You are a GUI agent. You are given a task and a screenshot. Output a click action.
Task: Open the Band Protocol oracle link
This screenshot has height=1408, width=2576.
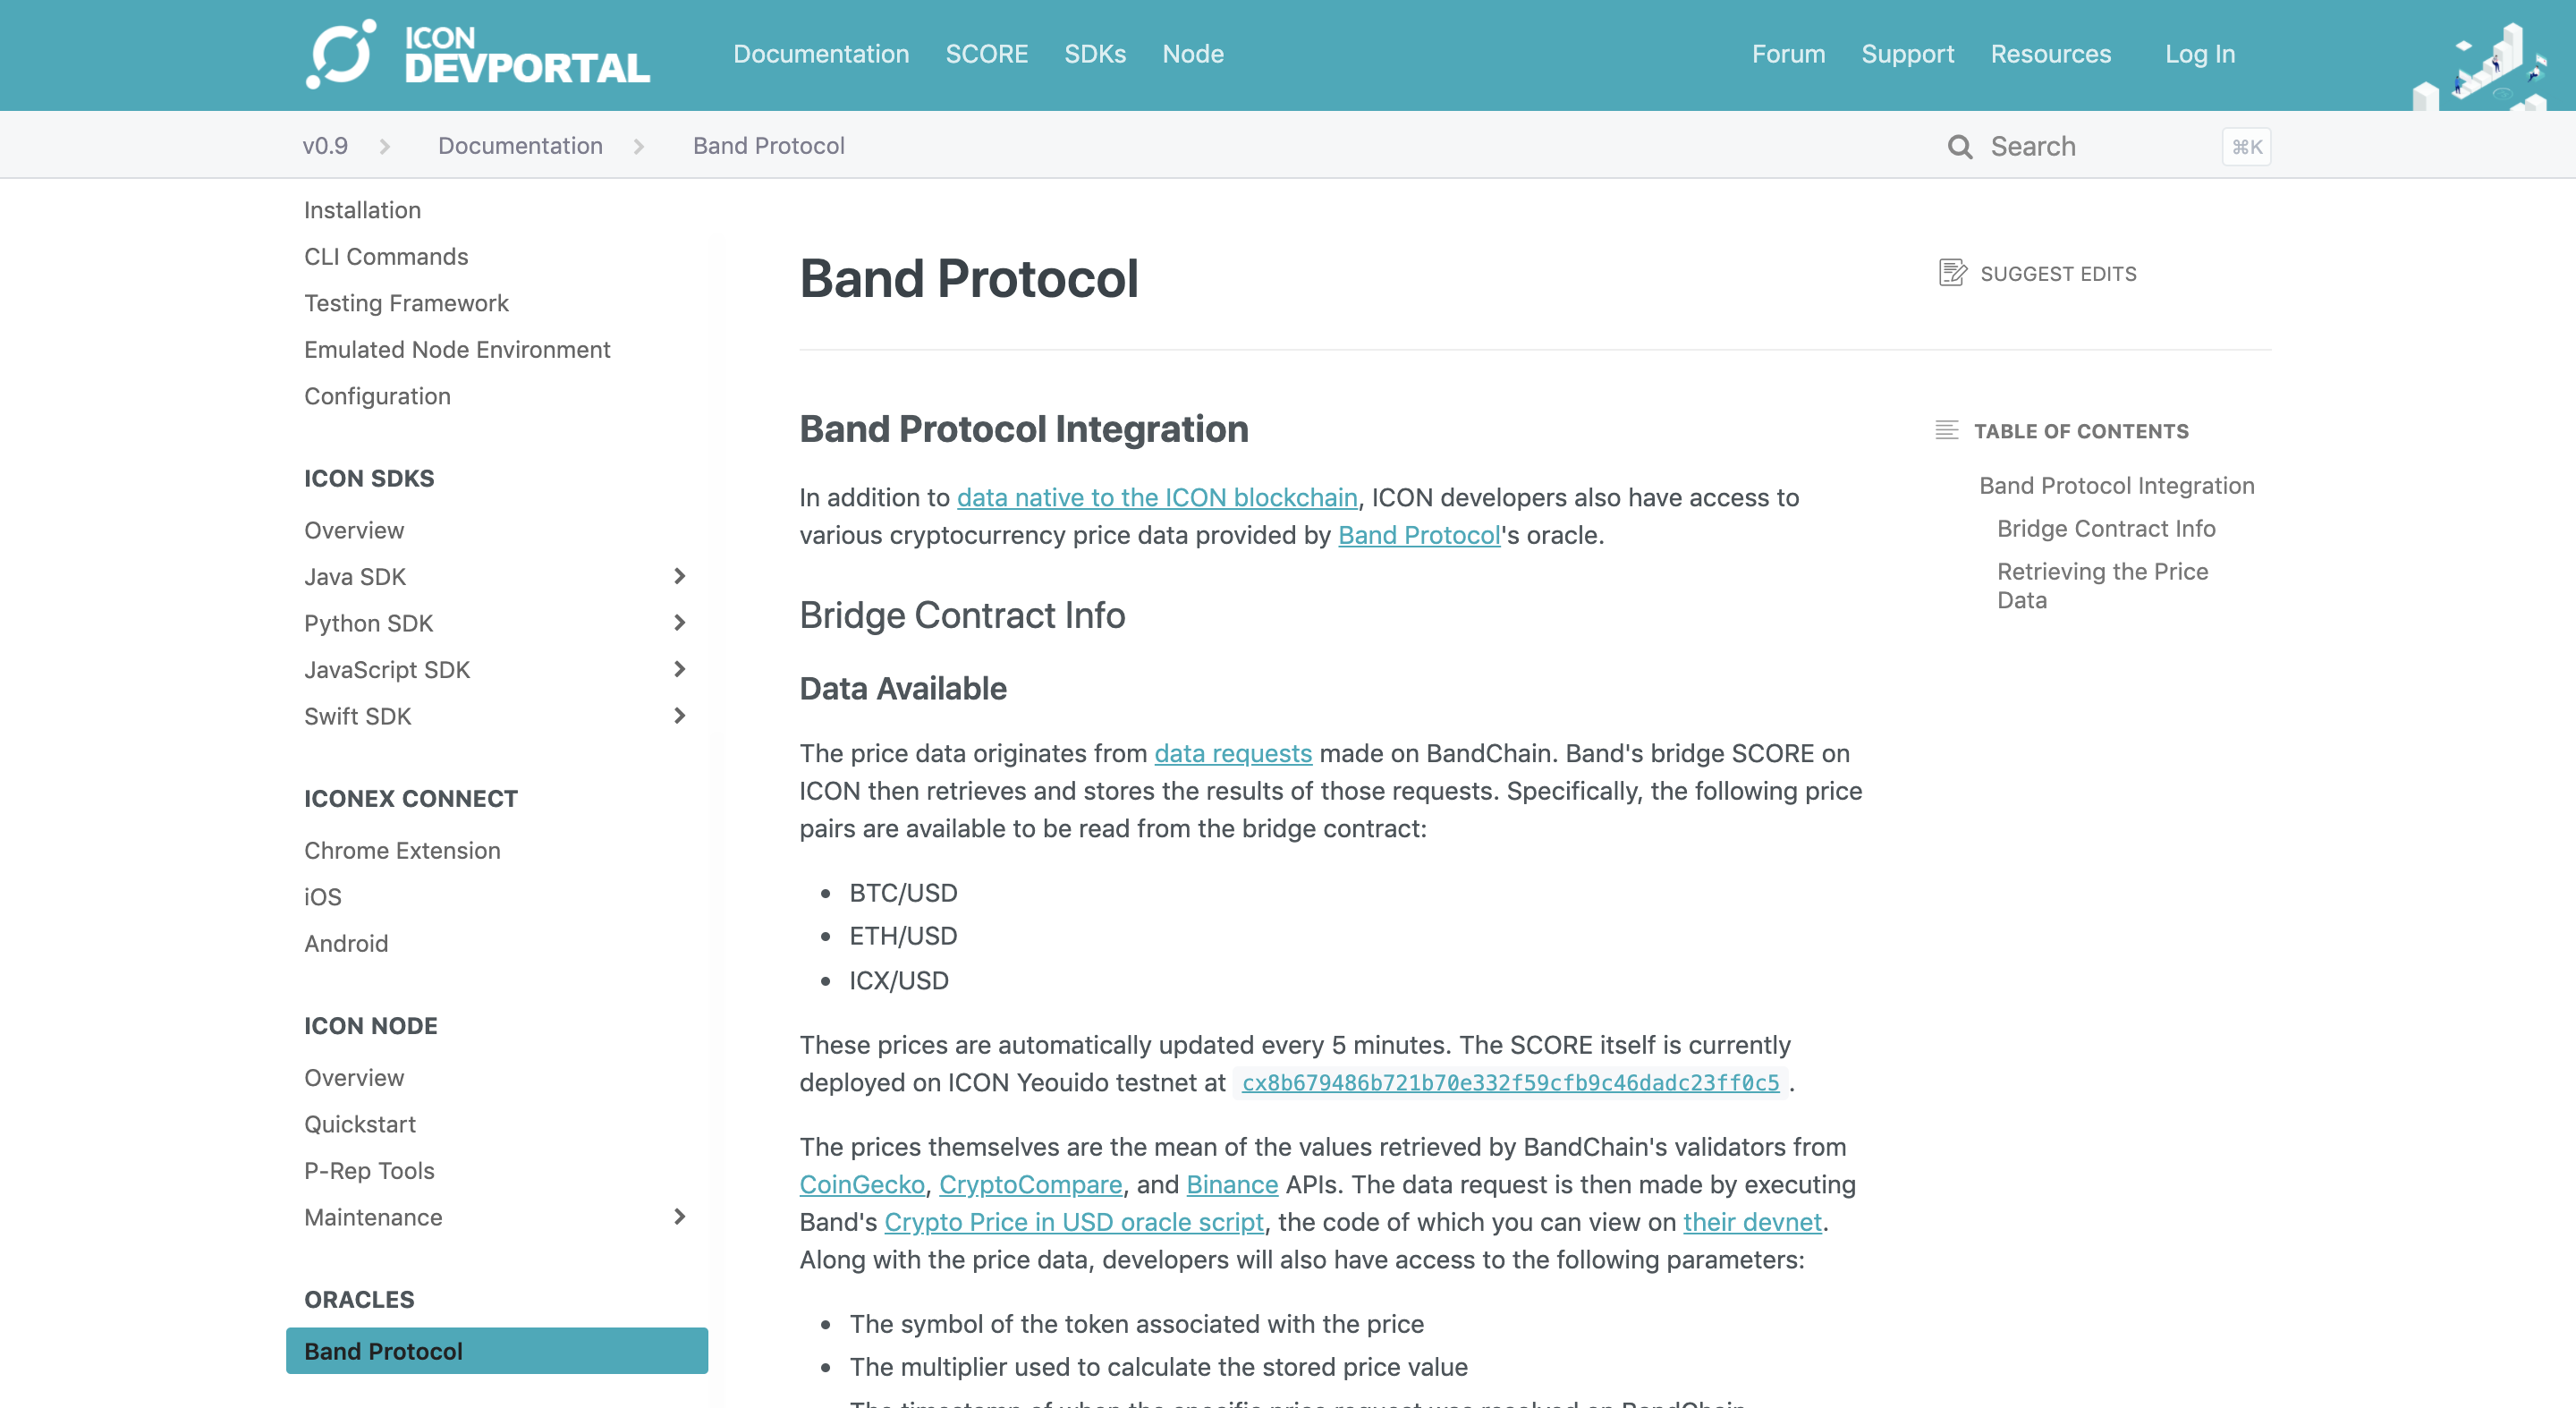click(x=1419, y=535)
